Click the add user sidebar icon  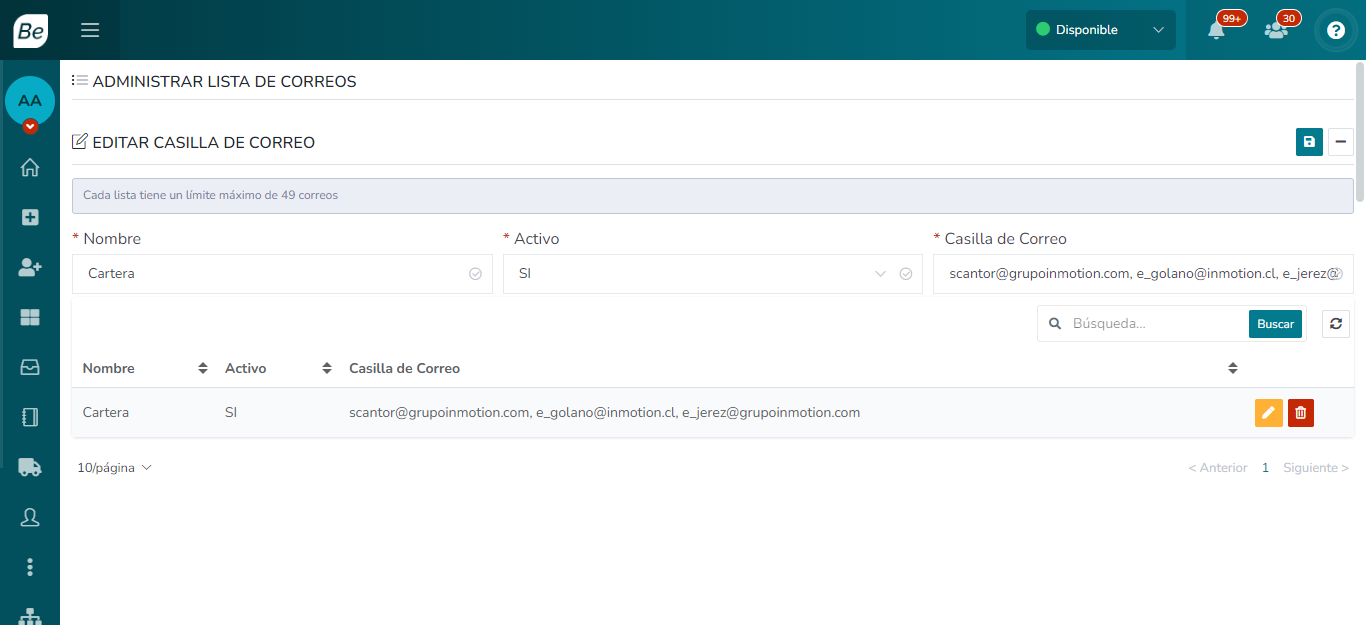[x=30, y=267]
